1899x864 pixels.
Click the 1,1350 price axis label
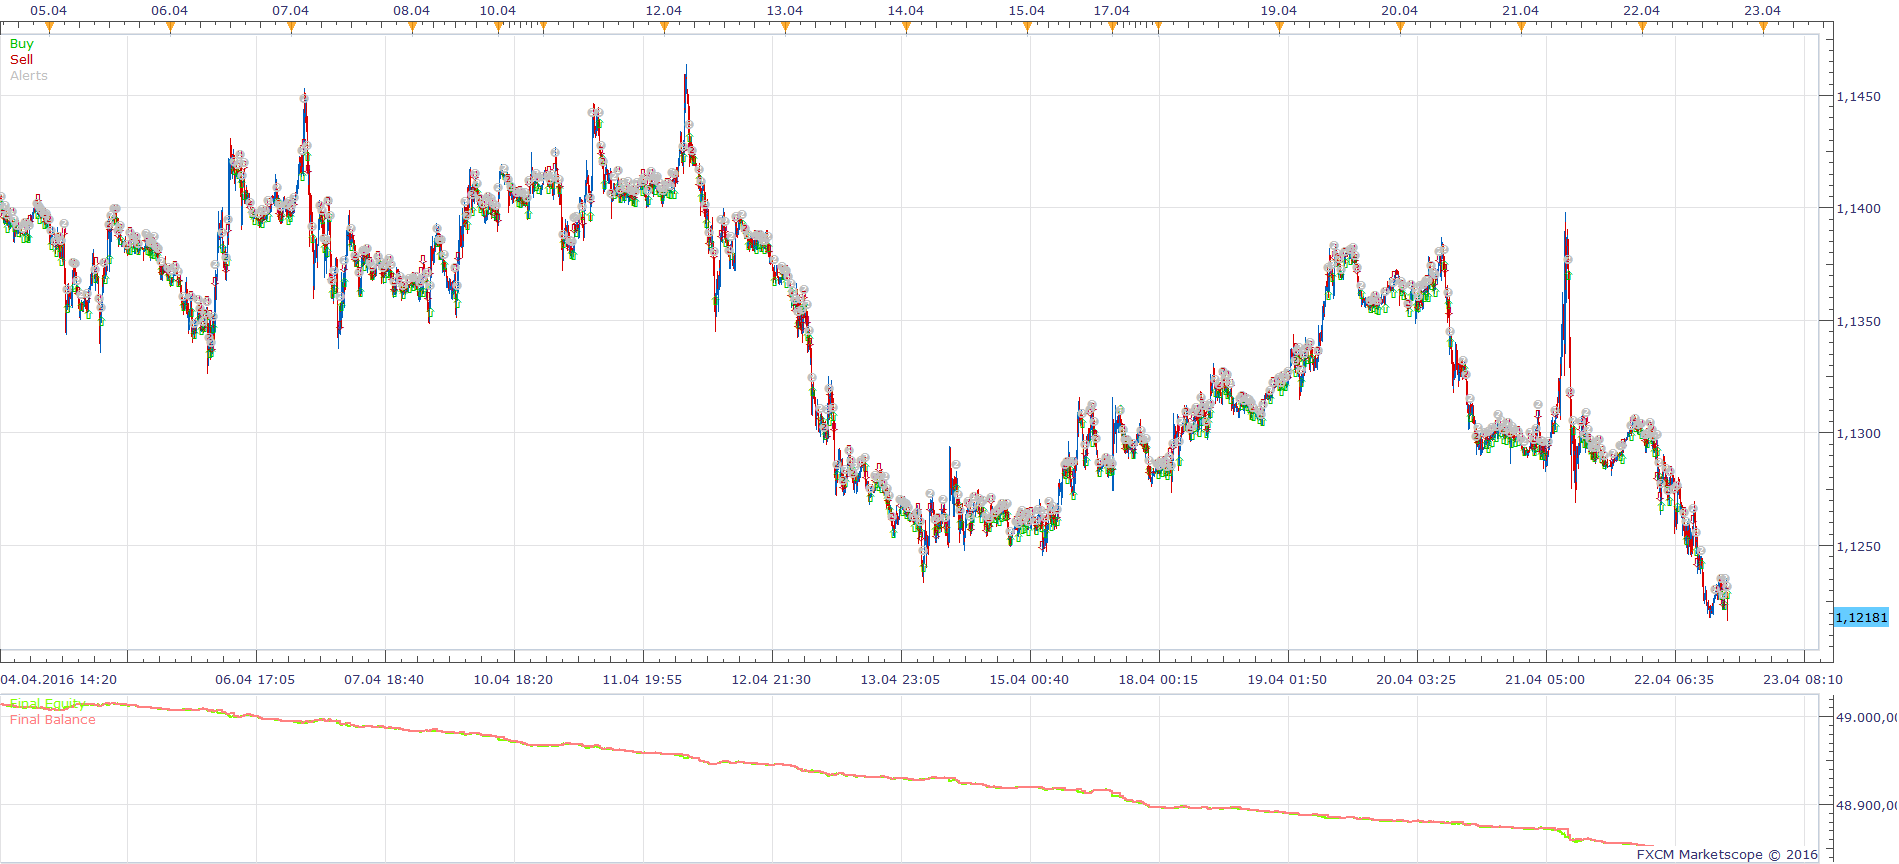tap(1859, 322)
